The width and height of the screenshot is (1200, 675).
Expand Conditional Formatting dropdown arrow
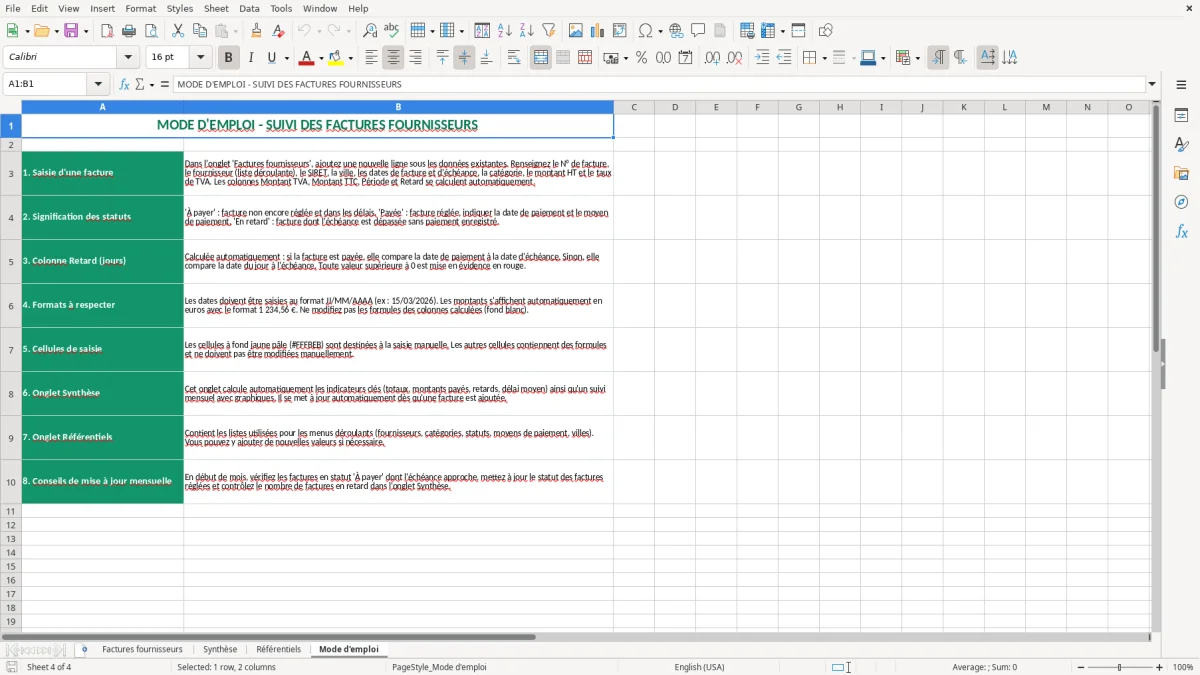tap(916, 58)
